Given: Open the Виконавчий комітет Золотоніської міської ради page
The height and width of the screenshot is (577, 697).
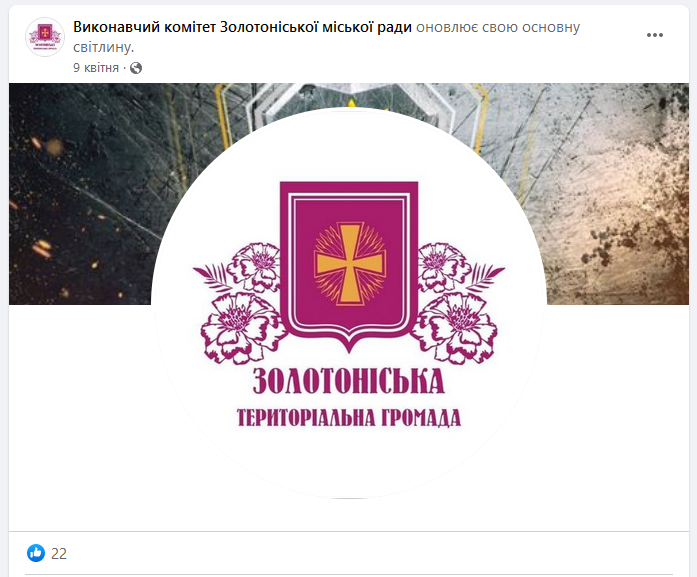Looking at the screenshot, I should pos(242,27).
